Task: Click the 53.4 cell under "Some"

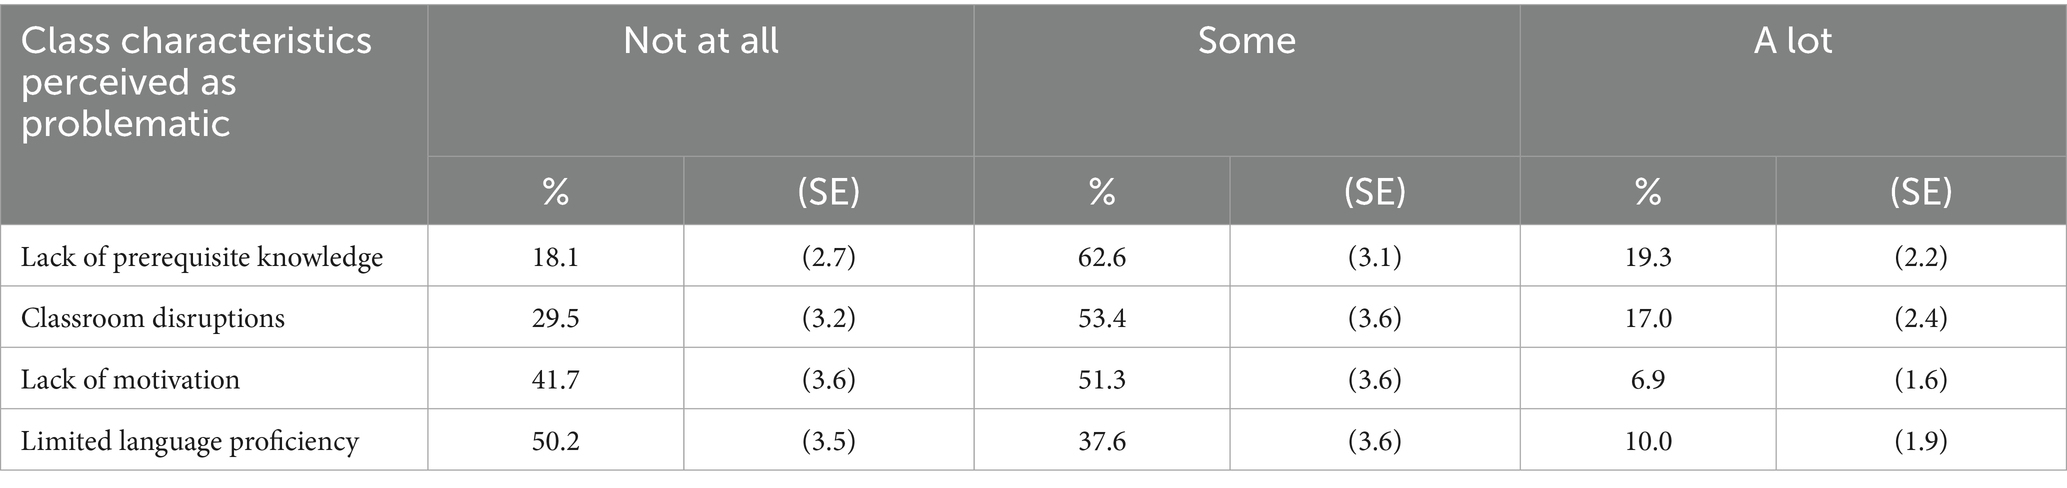Action: click(x=1101, y=318)
